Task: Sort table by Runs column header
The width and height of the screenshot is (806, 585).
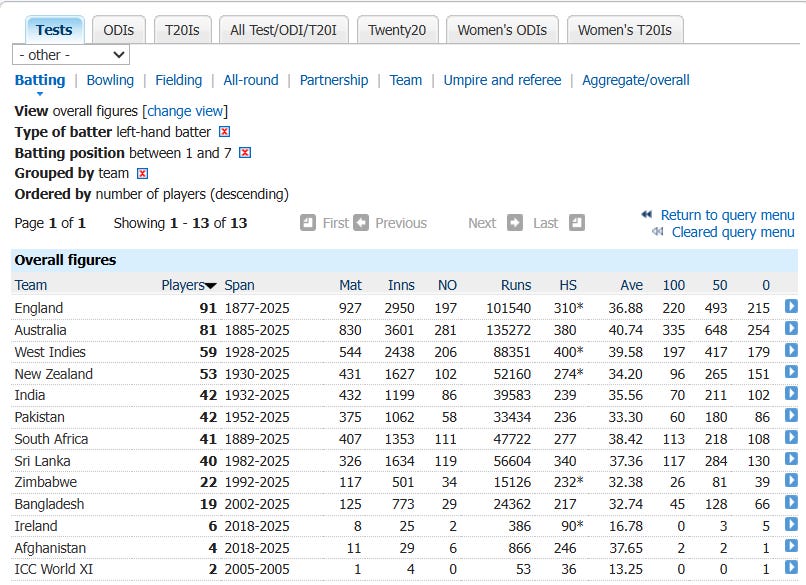Action: 516,285
